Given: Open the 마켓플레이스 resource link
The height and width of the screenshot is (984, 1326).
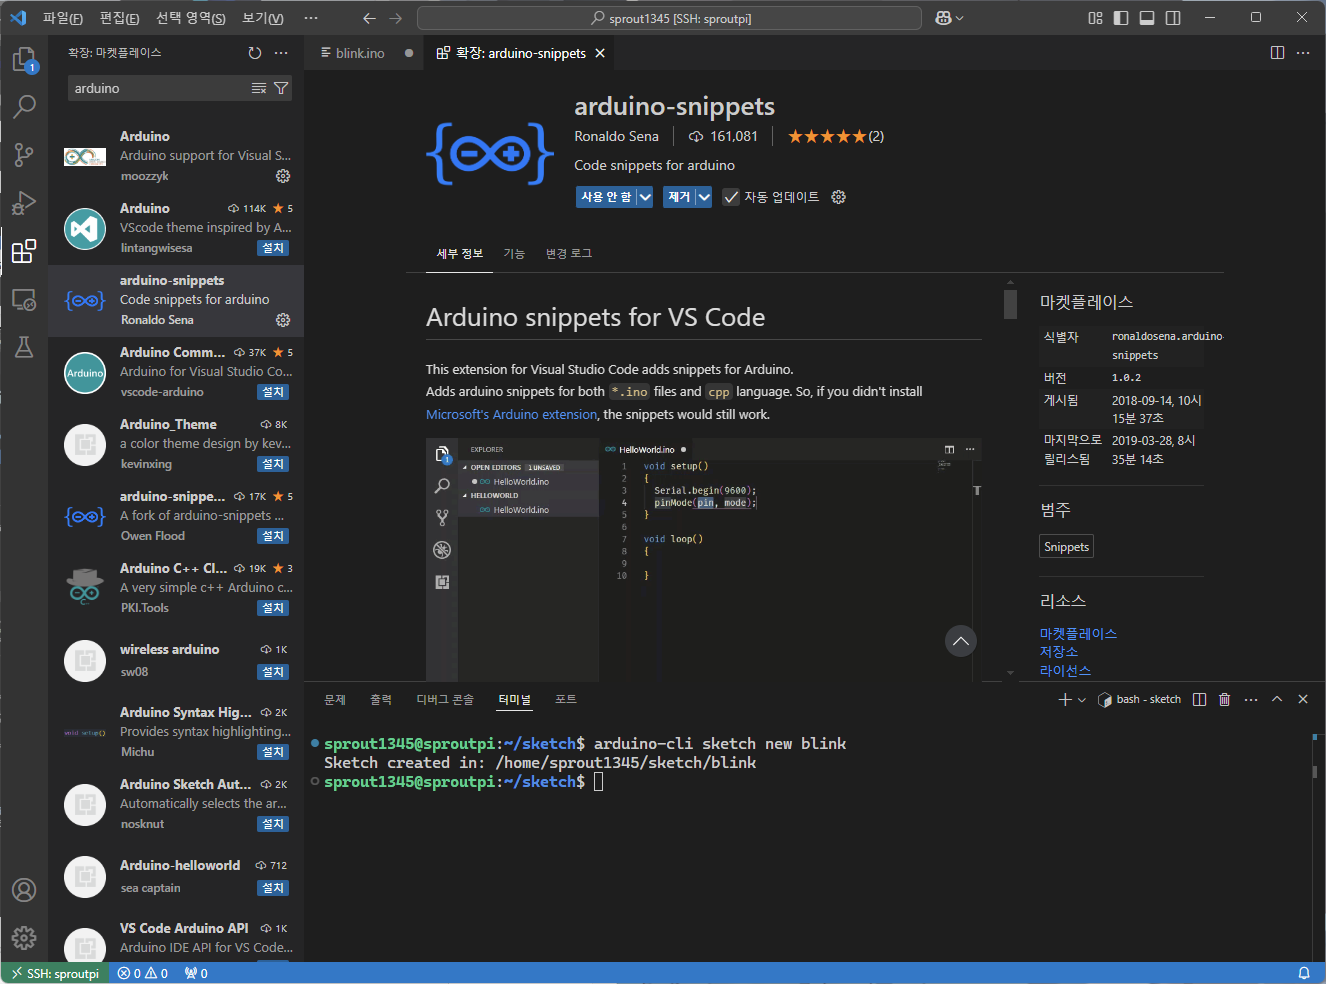Looking at the screenshot, I should 1078,634.
